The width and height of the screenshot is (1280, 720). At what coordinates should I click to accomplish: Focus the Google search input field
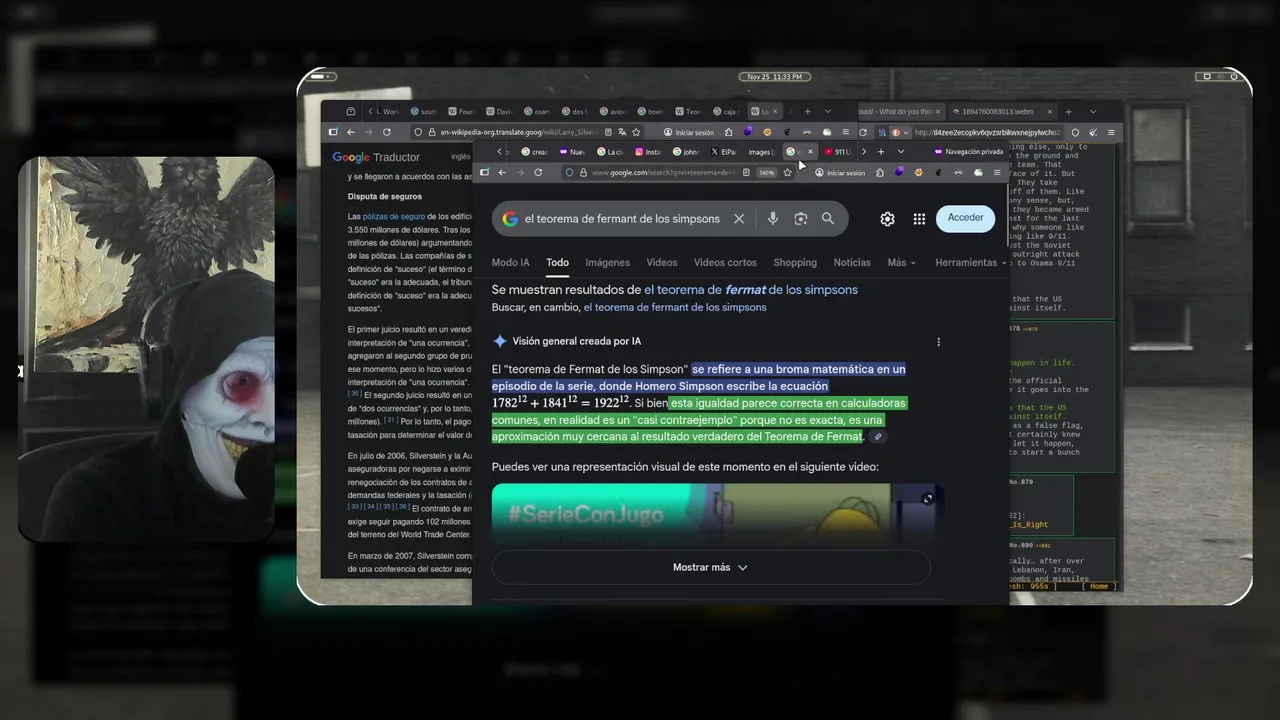click(622, 218)
